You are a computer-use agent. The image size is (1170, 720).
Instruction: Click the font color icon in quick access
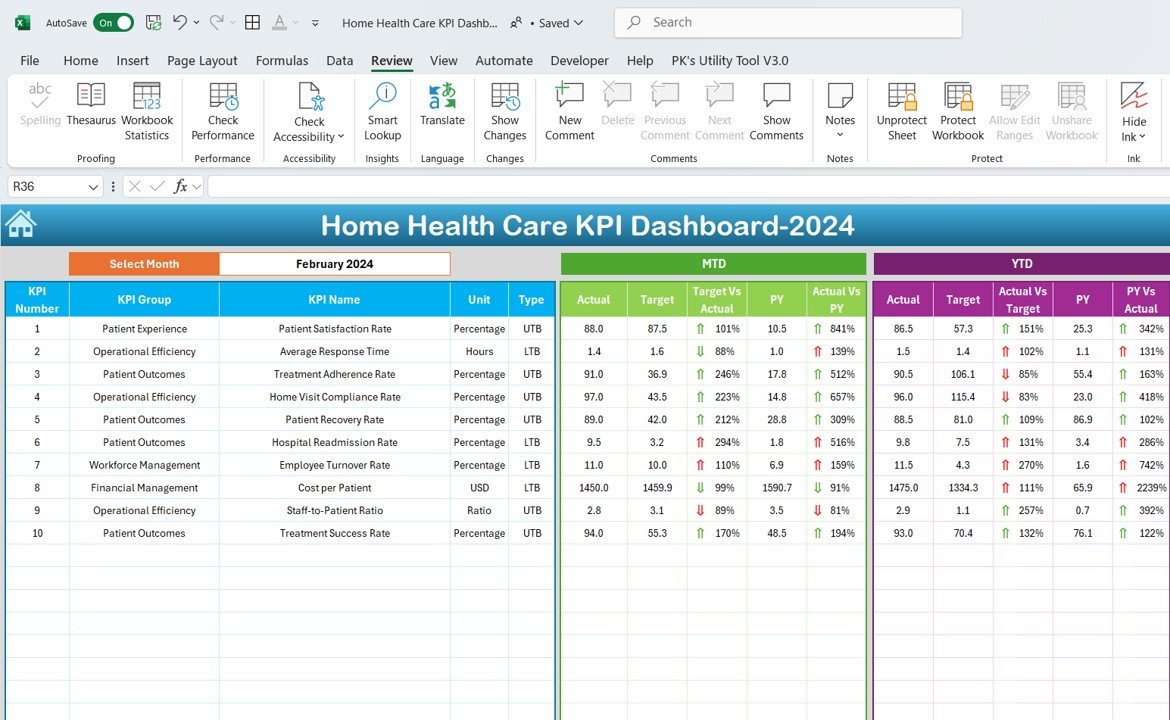pos(279,22)
